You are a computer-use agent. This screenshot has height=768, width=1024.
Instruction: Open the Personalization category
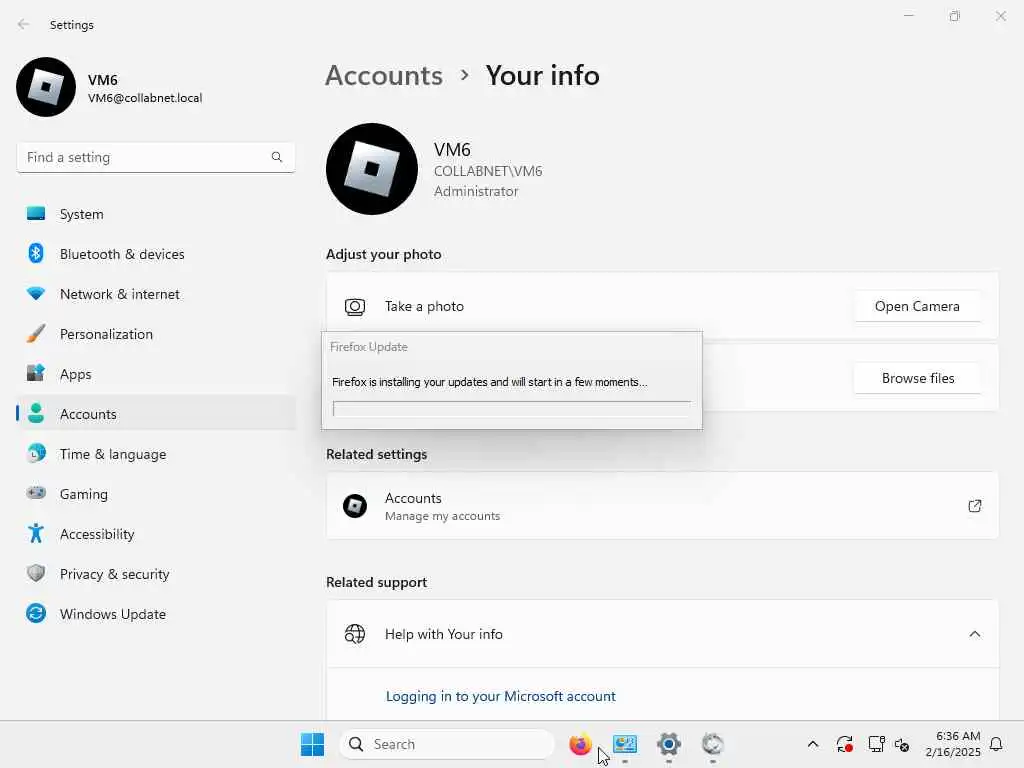click(156, 334)
